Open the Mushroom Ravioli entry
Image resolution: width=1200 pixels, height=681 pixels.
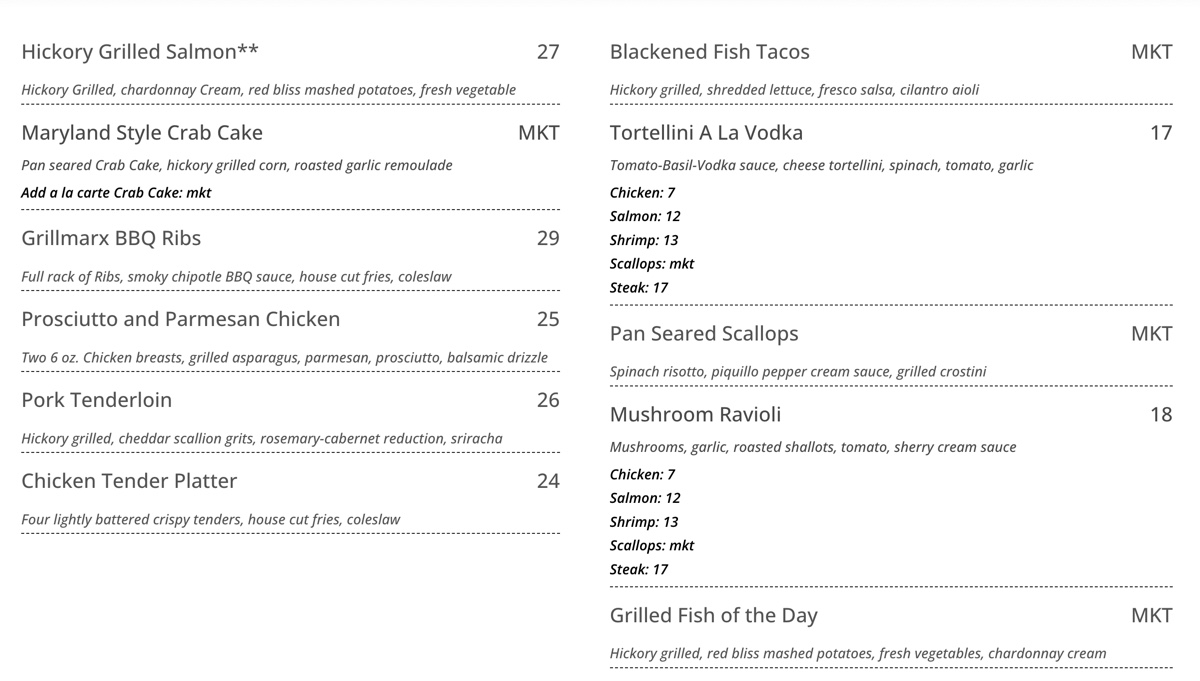click(695, 415)
